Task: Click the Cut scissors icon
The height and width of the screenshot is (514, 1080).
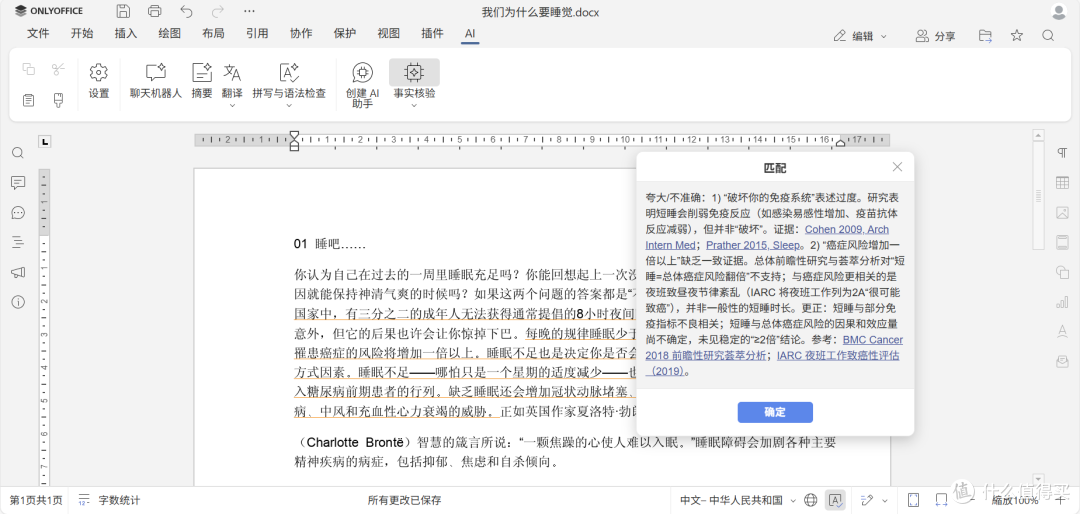Action: coord(59,69)
